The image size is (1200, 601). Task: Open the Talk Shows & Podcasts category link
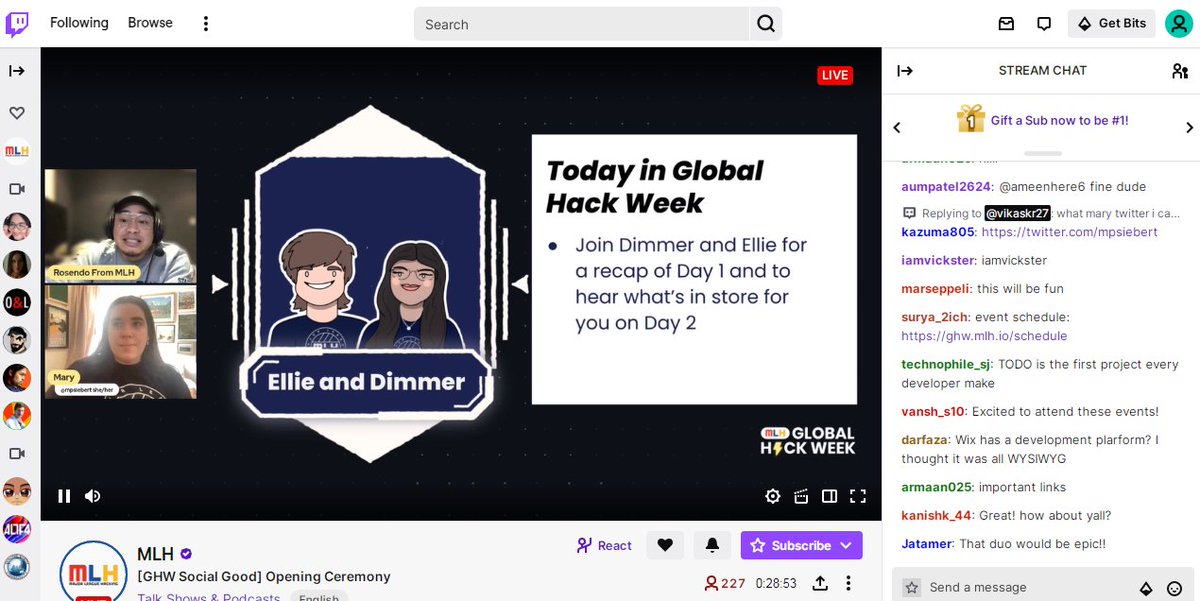[x=209, y=596]
